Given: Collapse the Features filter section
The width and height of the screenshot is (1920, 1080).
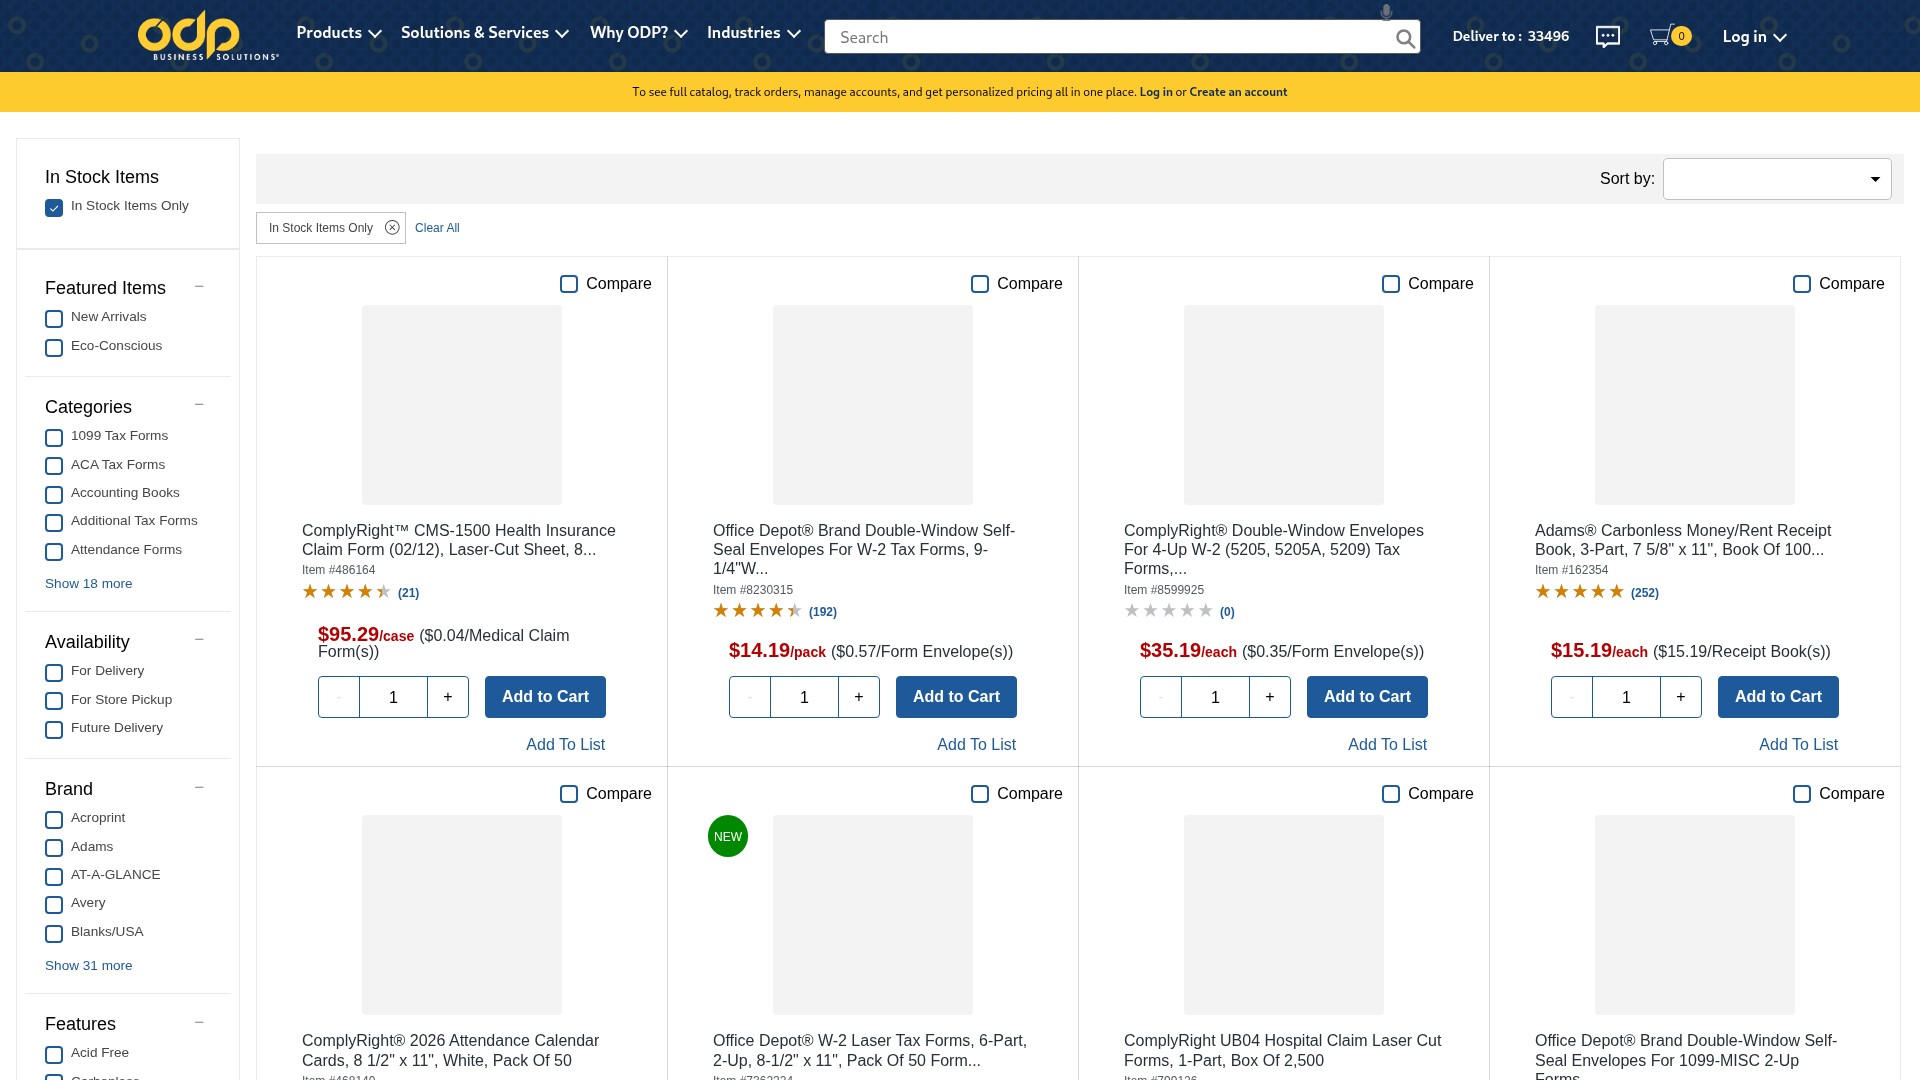Looking at the screenshot, I should point(199,1023).
